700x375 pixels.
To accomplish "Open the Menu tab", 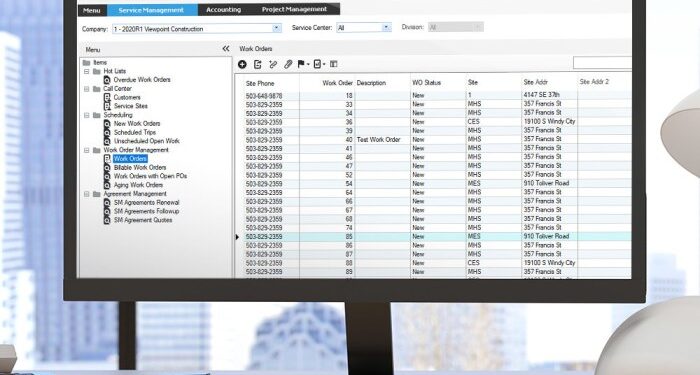I will pyautogui.click(x=92, y=10).
